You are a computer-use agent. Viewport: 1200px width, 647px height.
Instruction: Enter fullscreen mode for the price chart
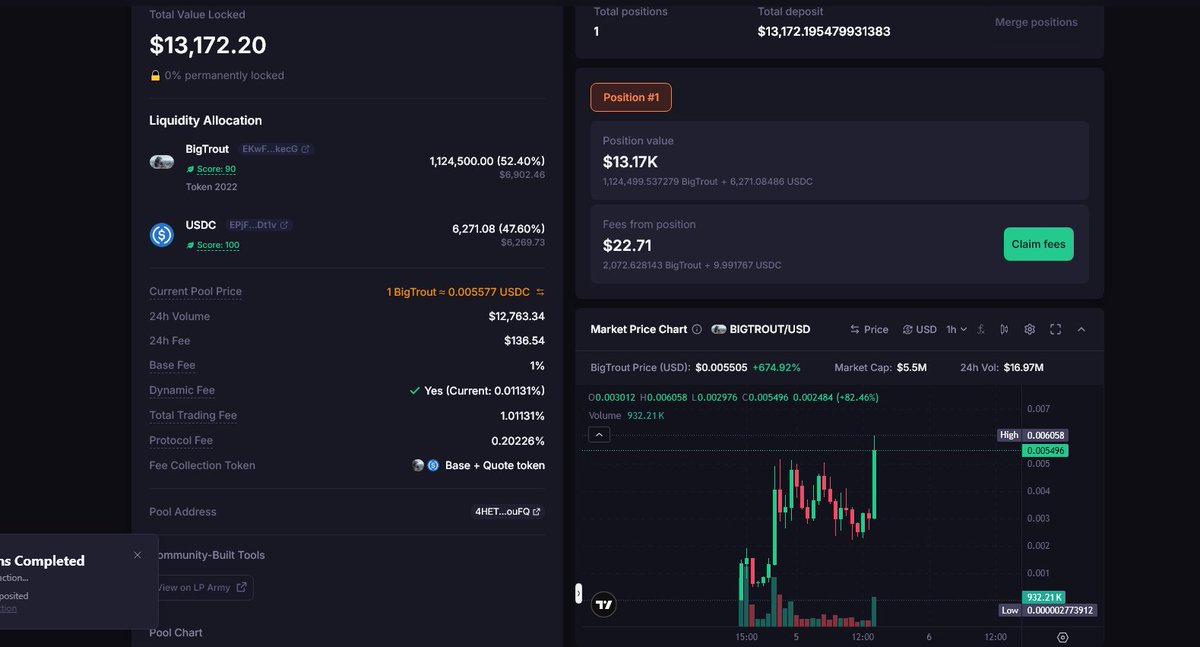tap(1055, 329)
